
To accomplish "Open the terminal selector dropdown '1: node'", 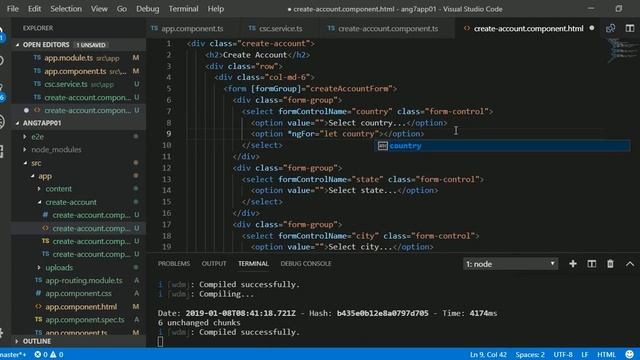I will pyautogui.click(x=510, y=264).
